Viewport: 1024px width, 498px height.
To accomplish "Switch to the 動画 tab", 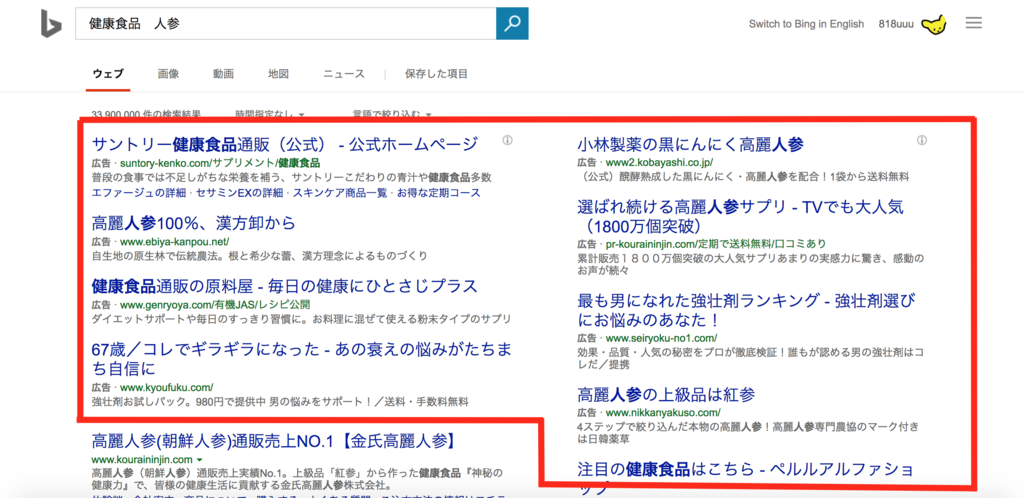I will pos(223,74).
